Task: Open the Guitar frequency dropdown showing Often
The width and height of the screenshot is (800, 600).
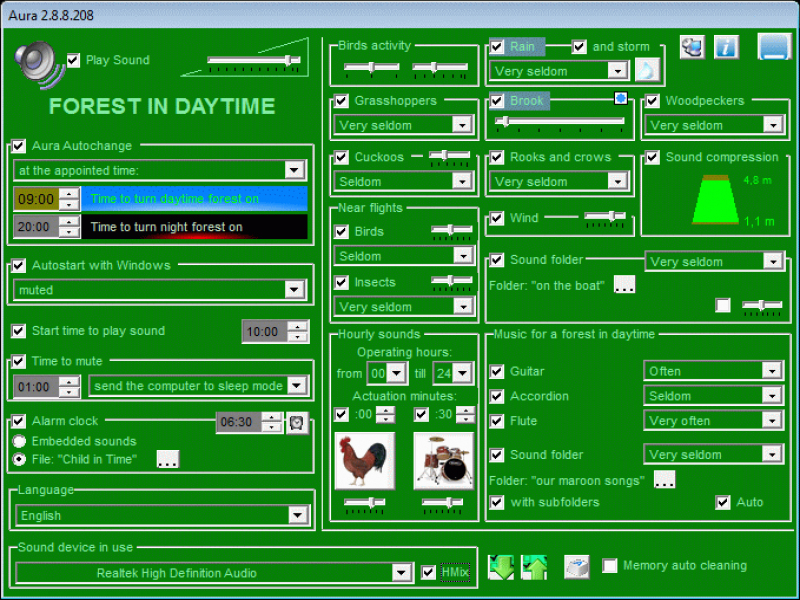Action: click(771, 371)
